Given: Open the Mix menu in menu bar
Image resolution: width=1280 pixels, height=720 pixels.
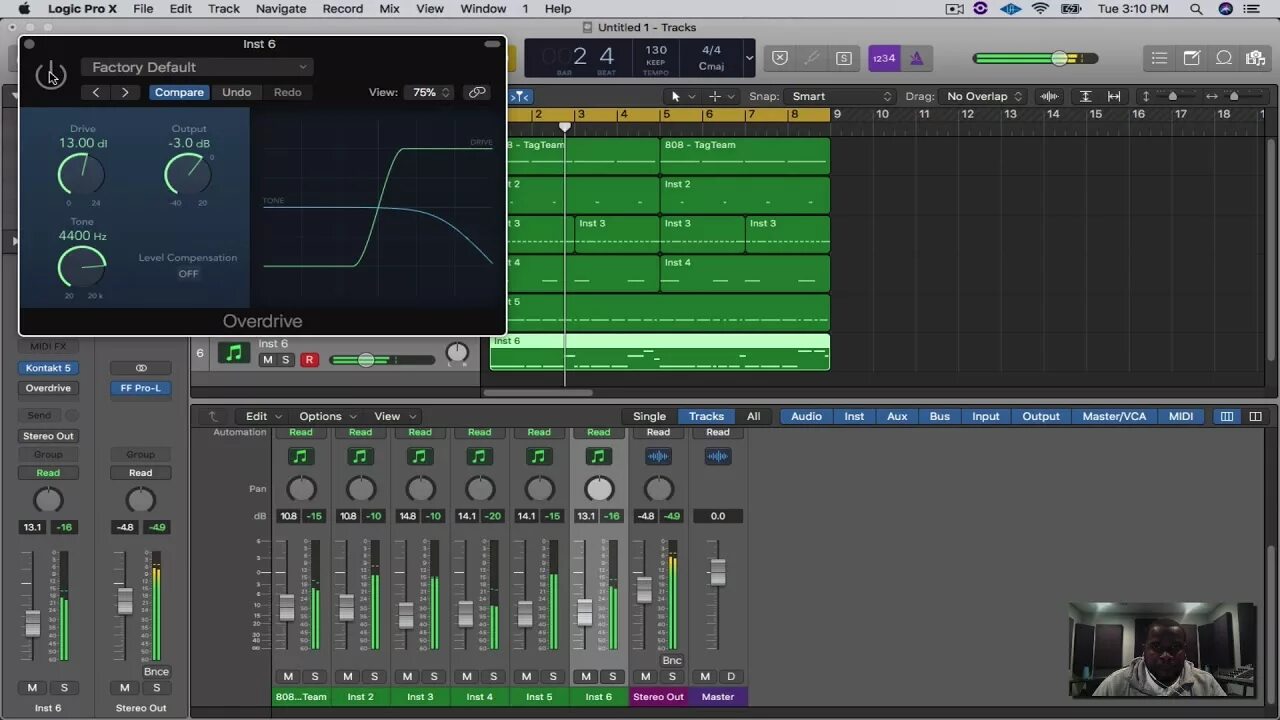Looking at the screenshot, I should click(390, 8).
